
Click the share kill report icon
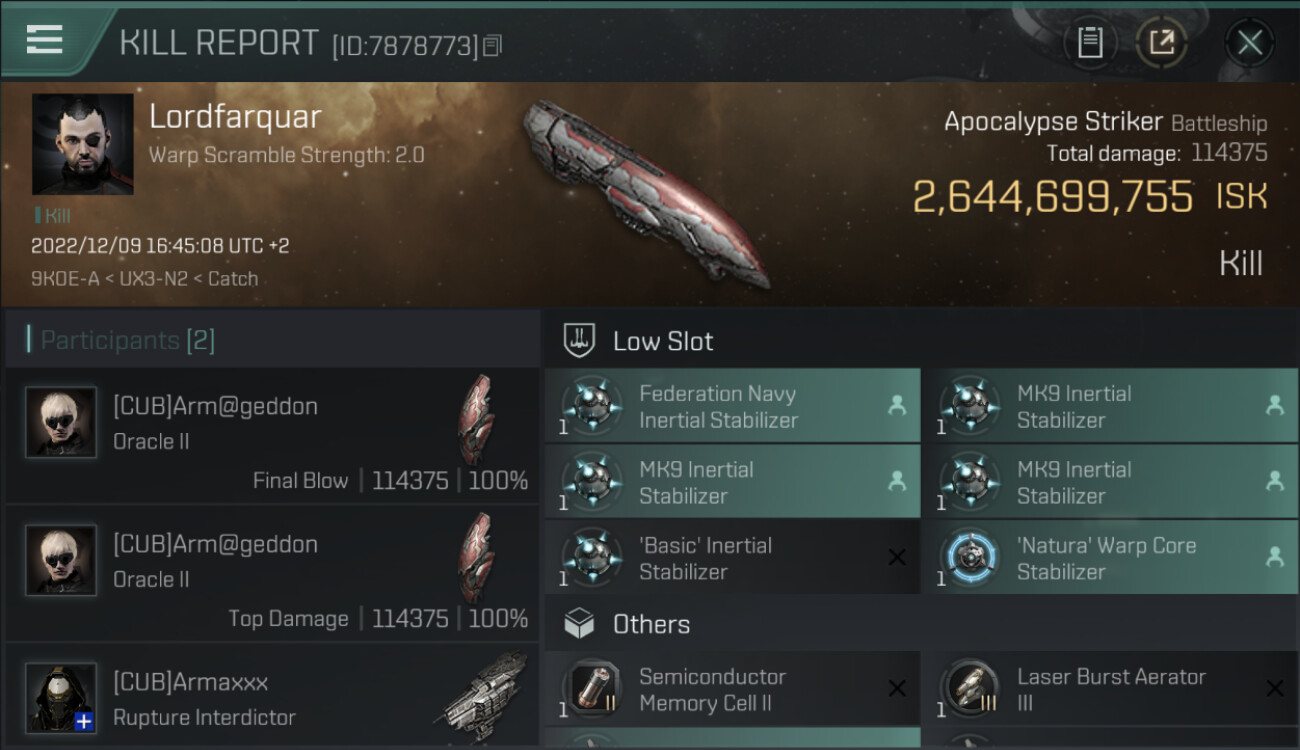point(1161,42)
